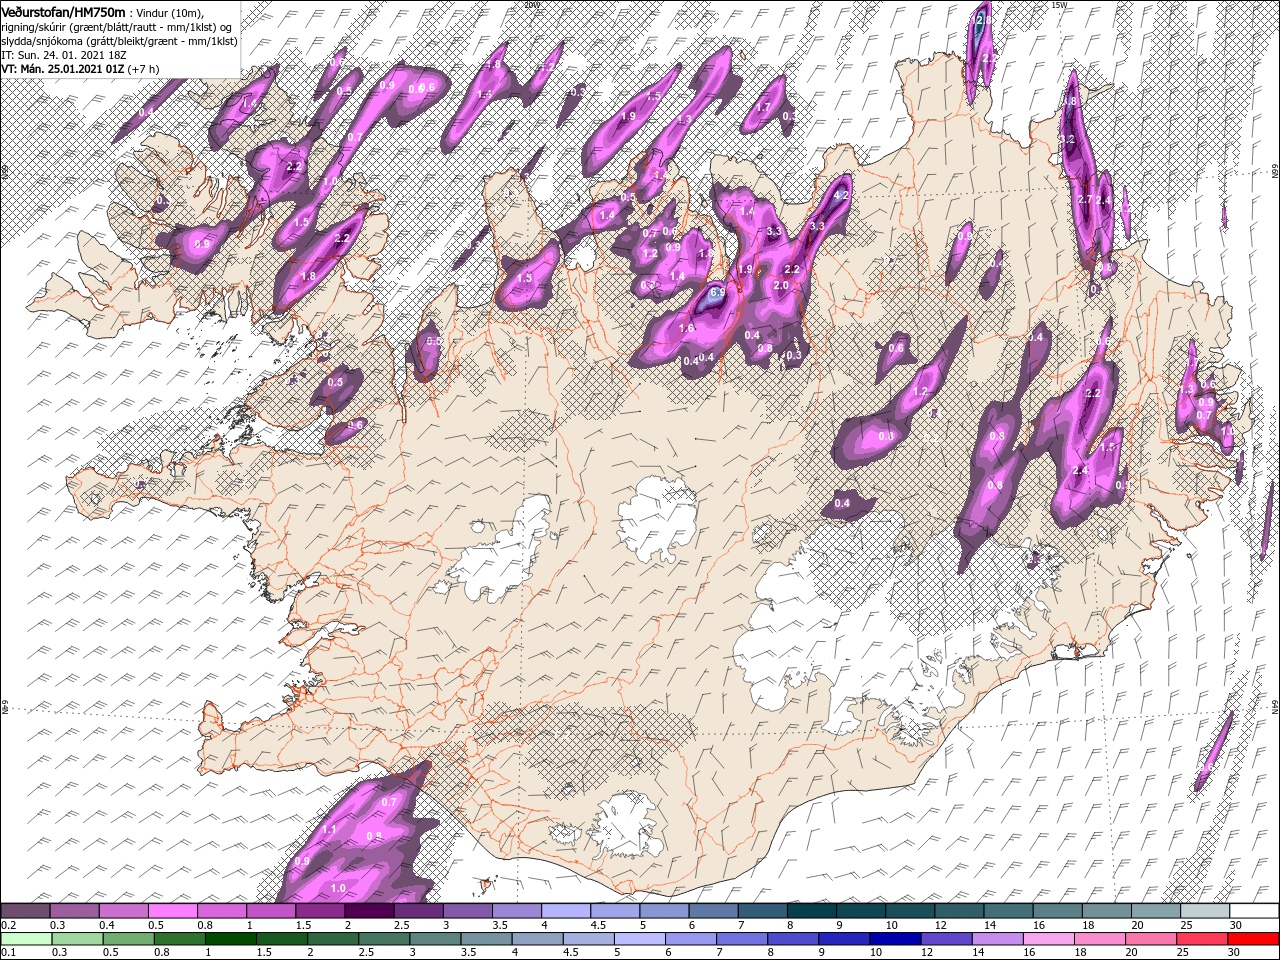This screenshot has height=960, width=1280.
Task: Pick rain scale swatch between 1 and 1.5
Action: coord(231,939)
